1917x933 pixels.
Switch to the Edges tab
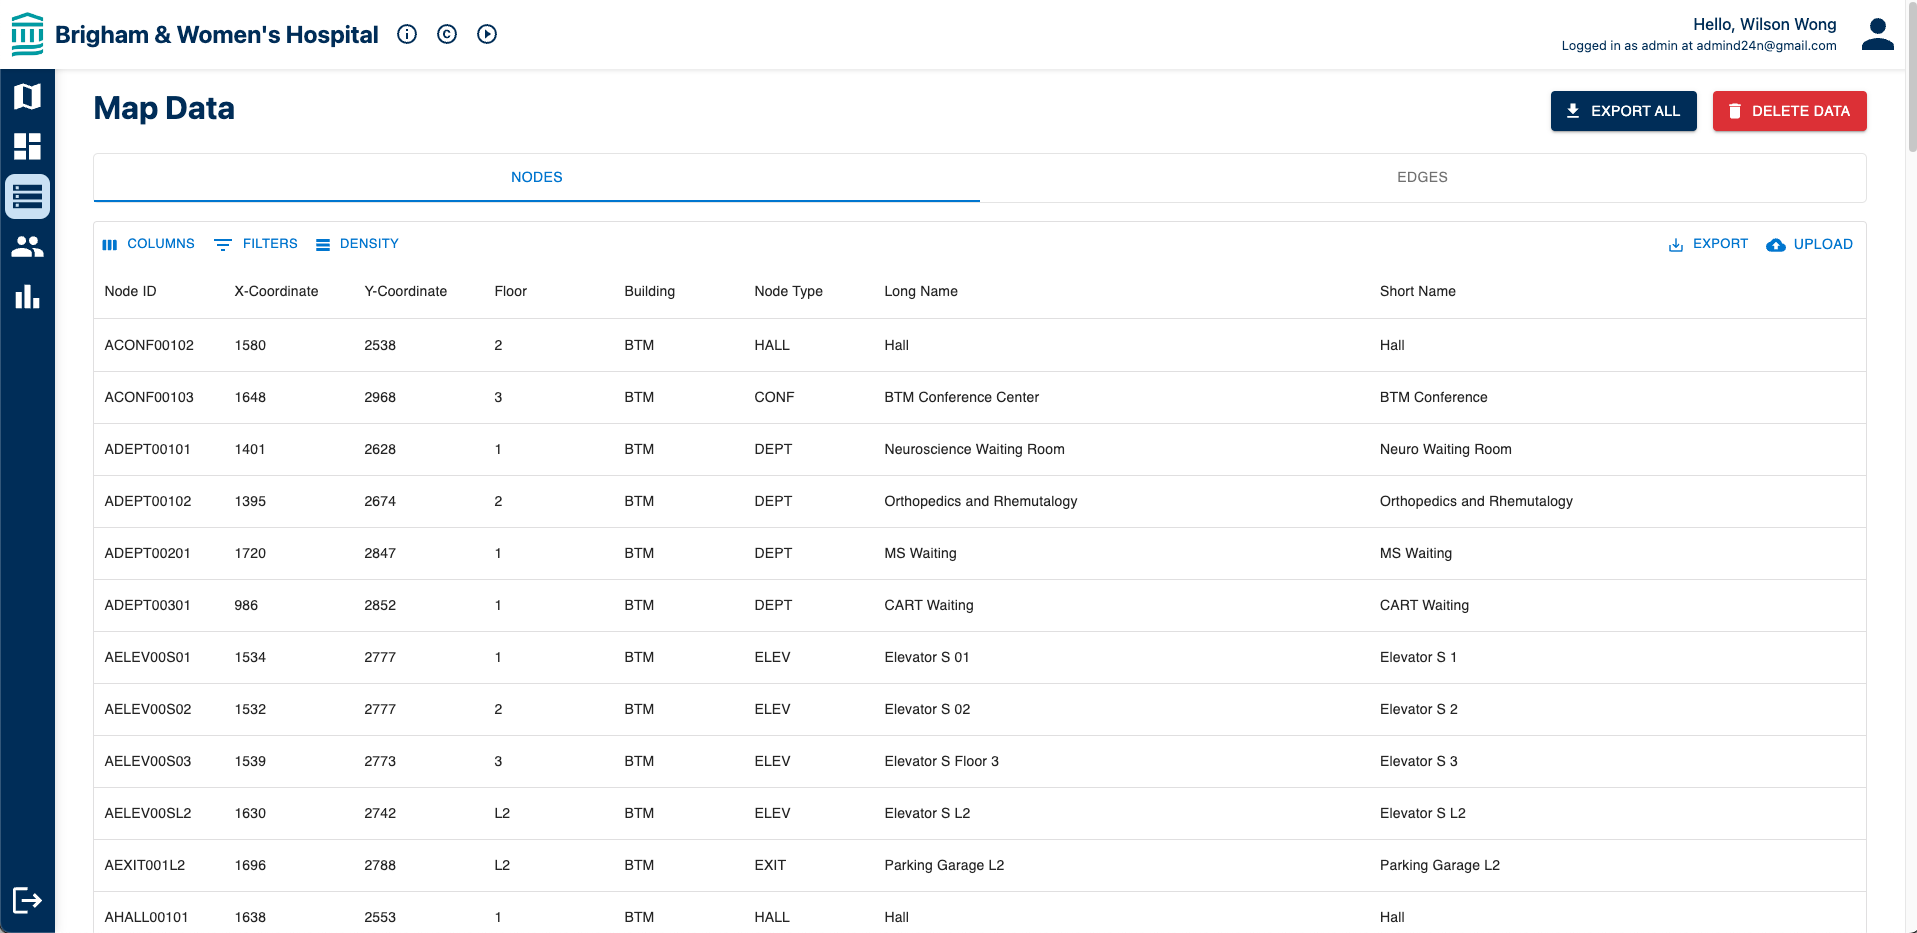[1422, 177]
